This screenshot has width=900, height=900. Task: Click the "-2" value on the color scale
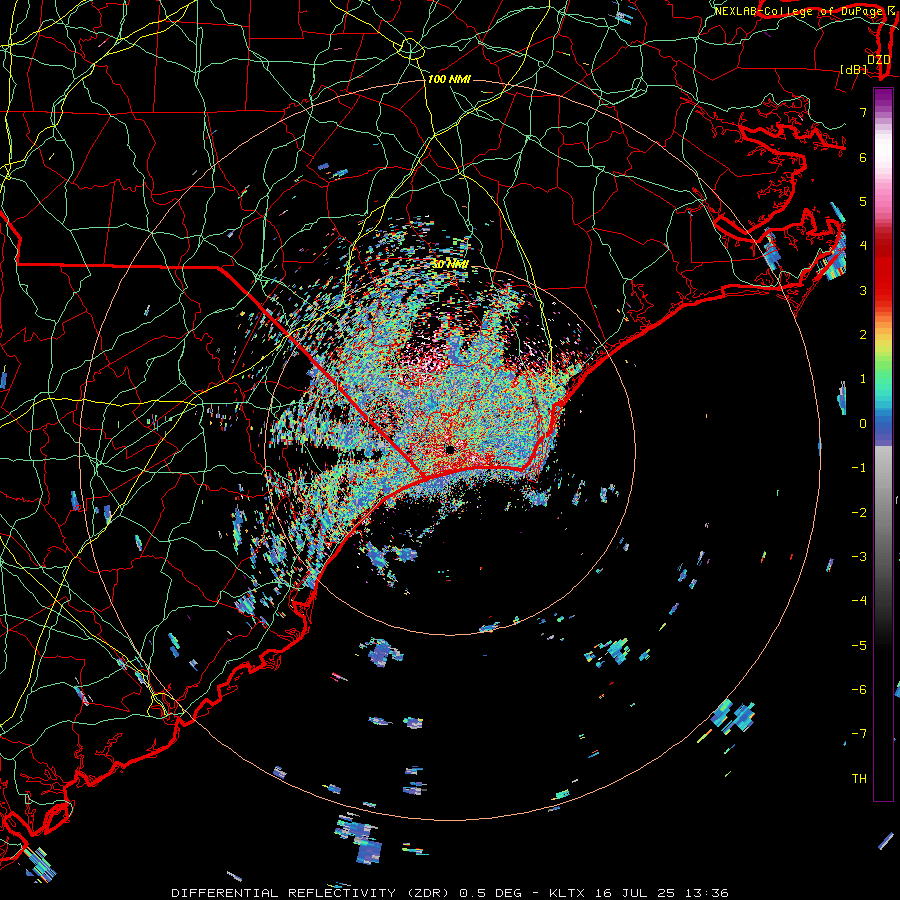[x=859, y=513]
